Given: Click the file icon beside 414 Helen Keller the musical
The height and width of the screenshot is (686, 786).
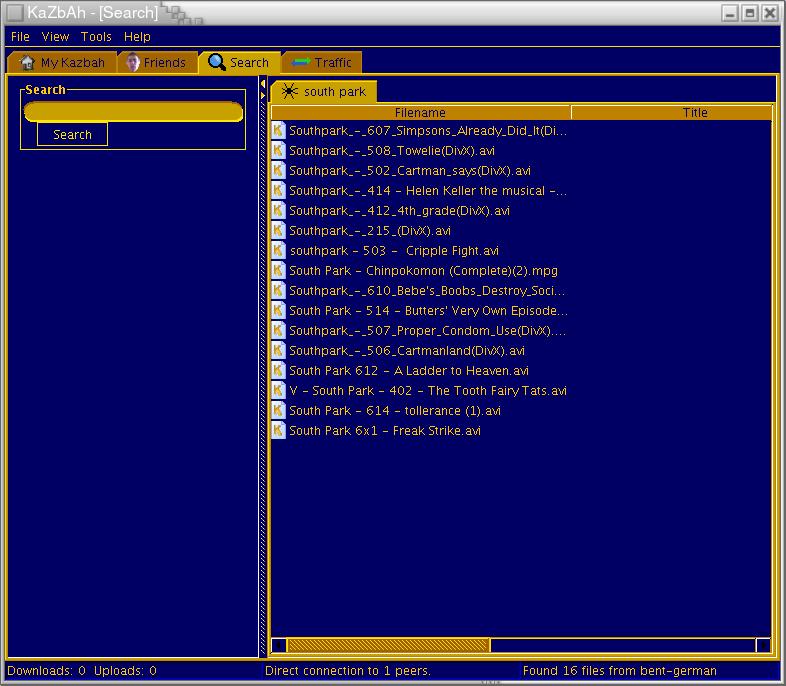Looking at the screenshot, I should pyautogui.click(x=278, y=191).
